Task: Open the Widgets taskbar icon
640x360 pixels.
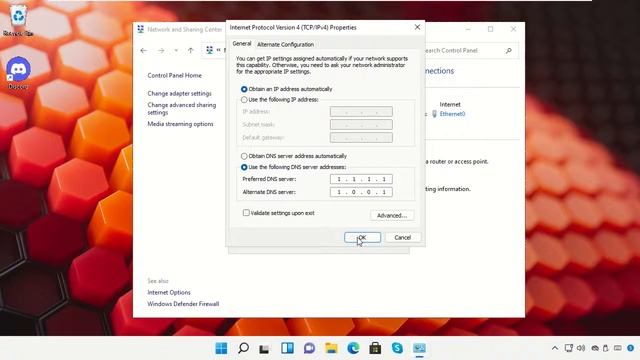Action: 287,348
